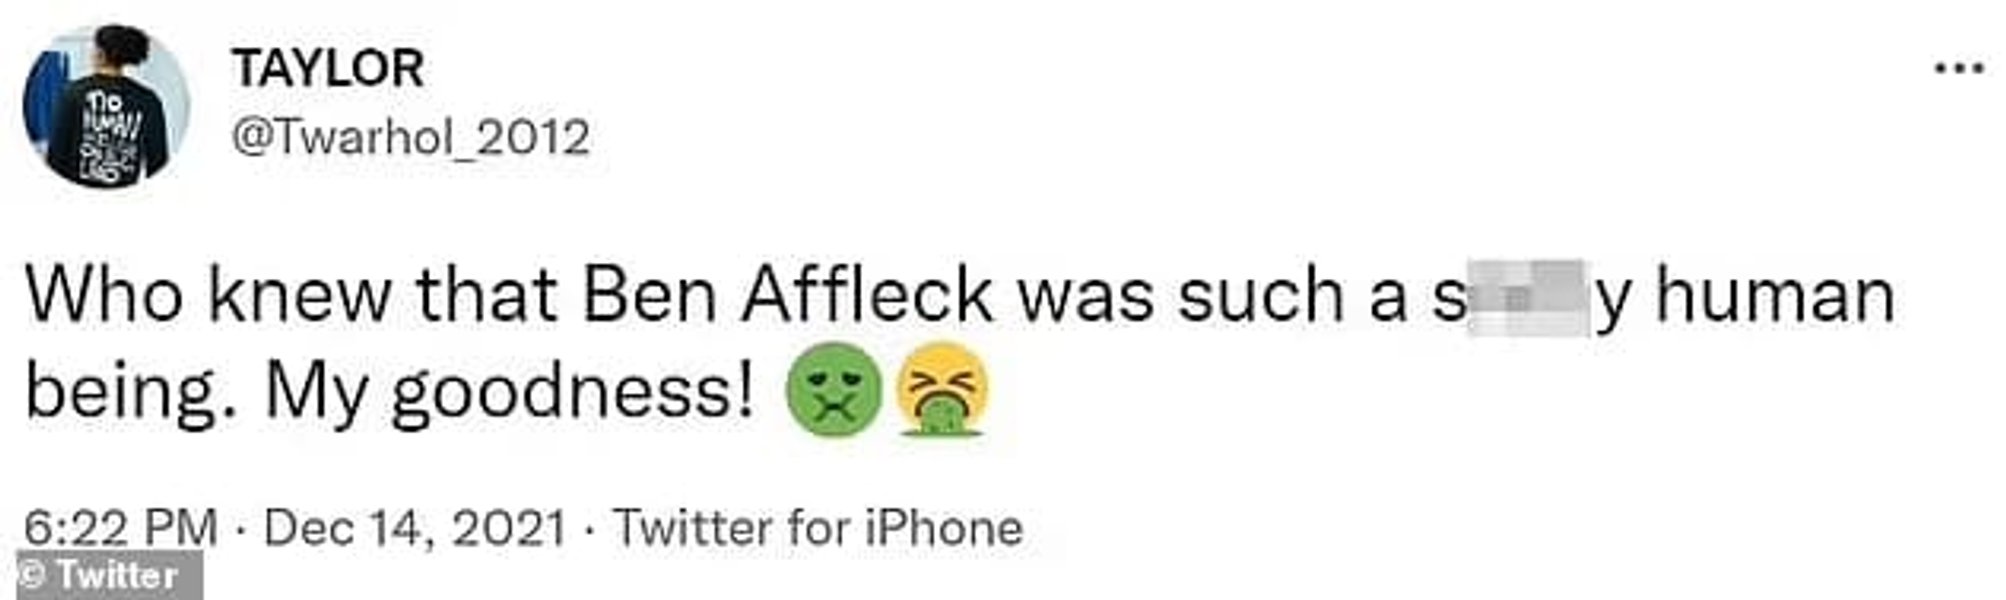2006x600 pixels.
Task: Click the yellow vomiting face emoji
Action: [943, 390]
